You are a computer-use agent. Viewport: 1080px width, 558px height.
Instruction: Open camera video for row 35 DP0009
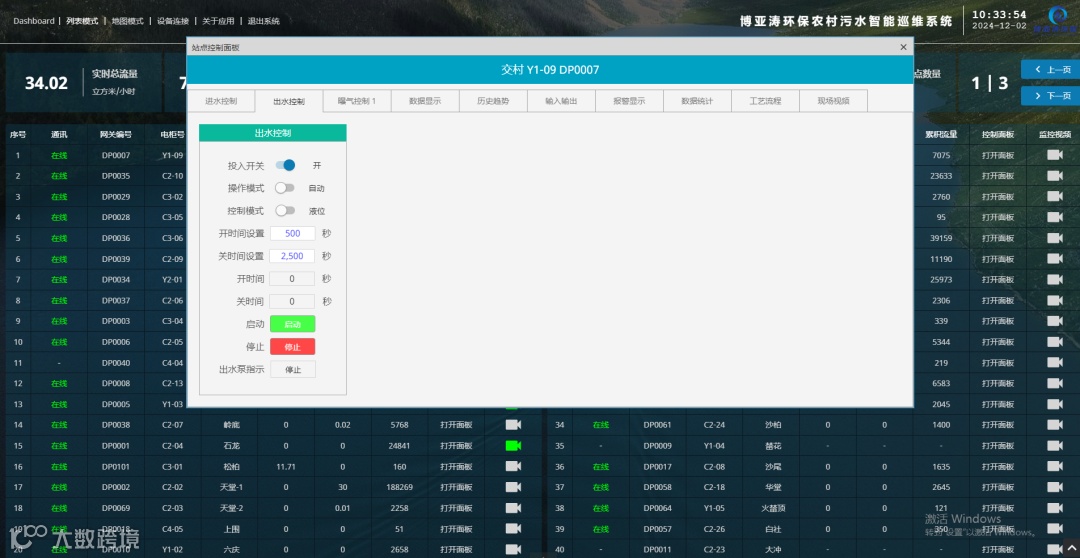tap(1055, 446)
